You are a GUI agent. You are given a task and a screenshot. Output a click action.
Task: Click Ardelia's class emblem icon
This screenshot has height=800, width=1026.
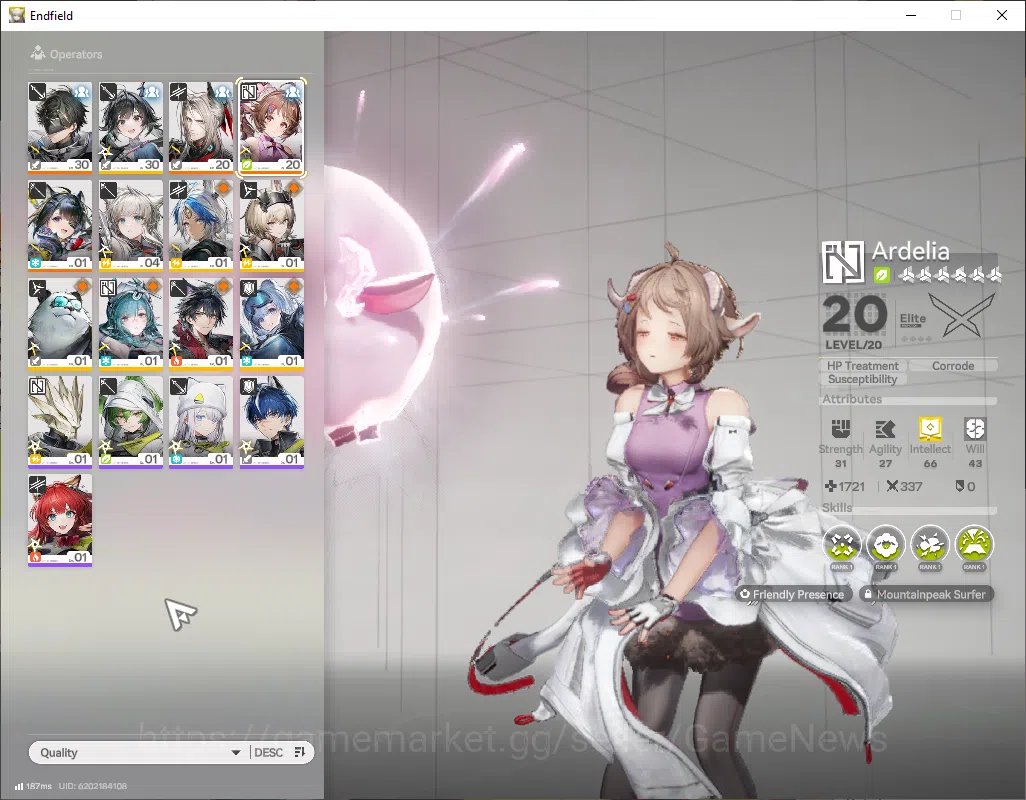click(842, 262)
